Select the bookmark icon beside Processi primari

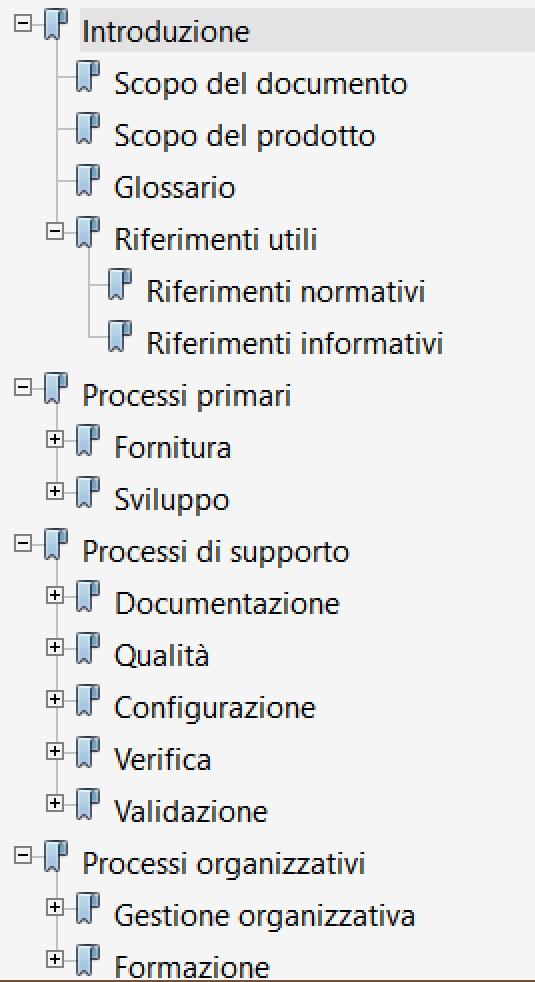56,391
